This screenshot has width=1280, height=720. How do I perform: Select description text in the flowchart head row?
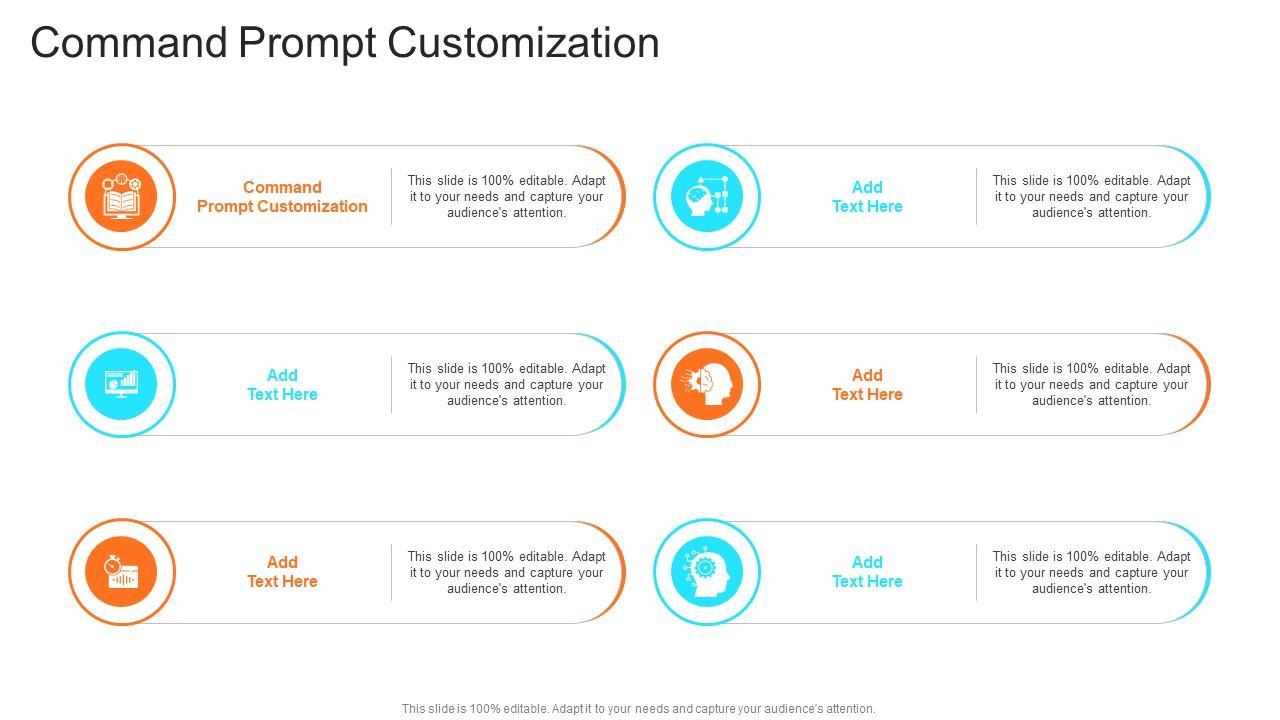coord(1091,197)
